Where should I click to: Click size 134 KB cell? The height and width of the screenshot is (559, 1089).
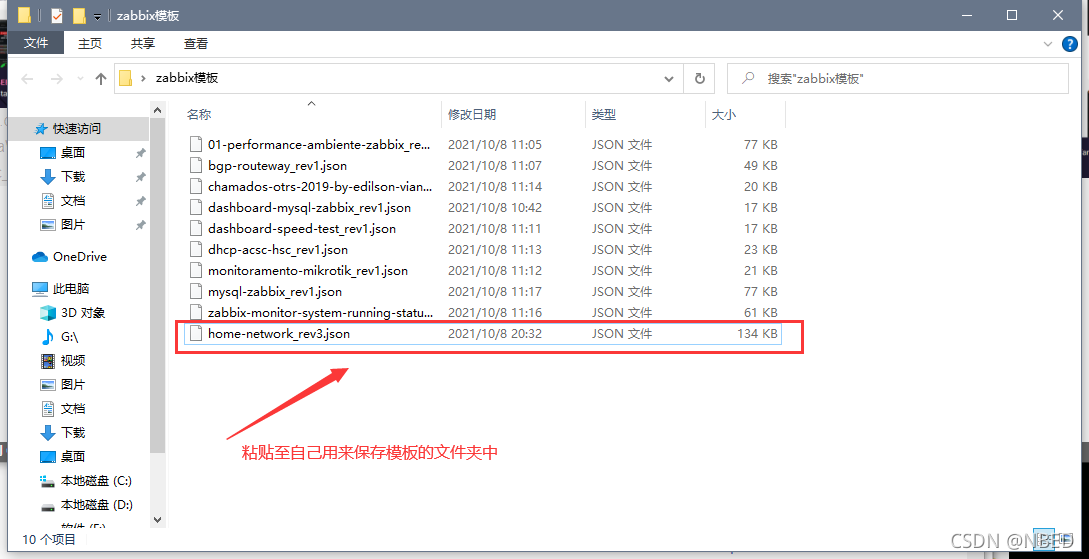757,333
